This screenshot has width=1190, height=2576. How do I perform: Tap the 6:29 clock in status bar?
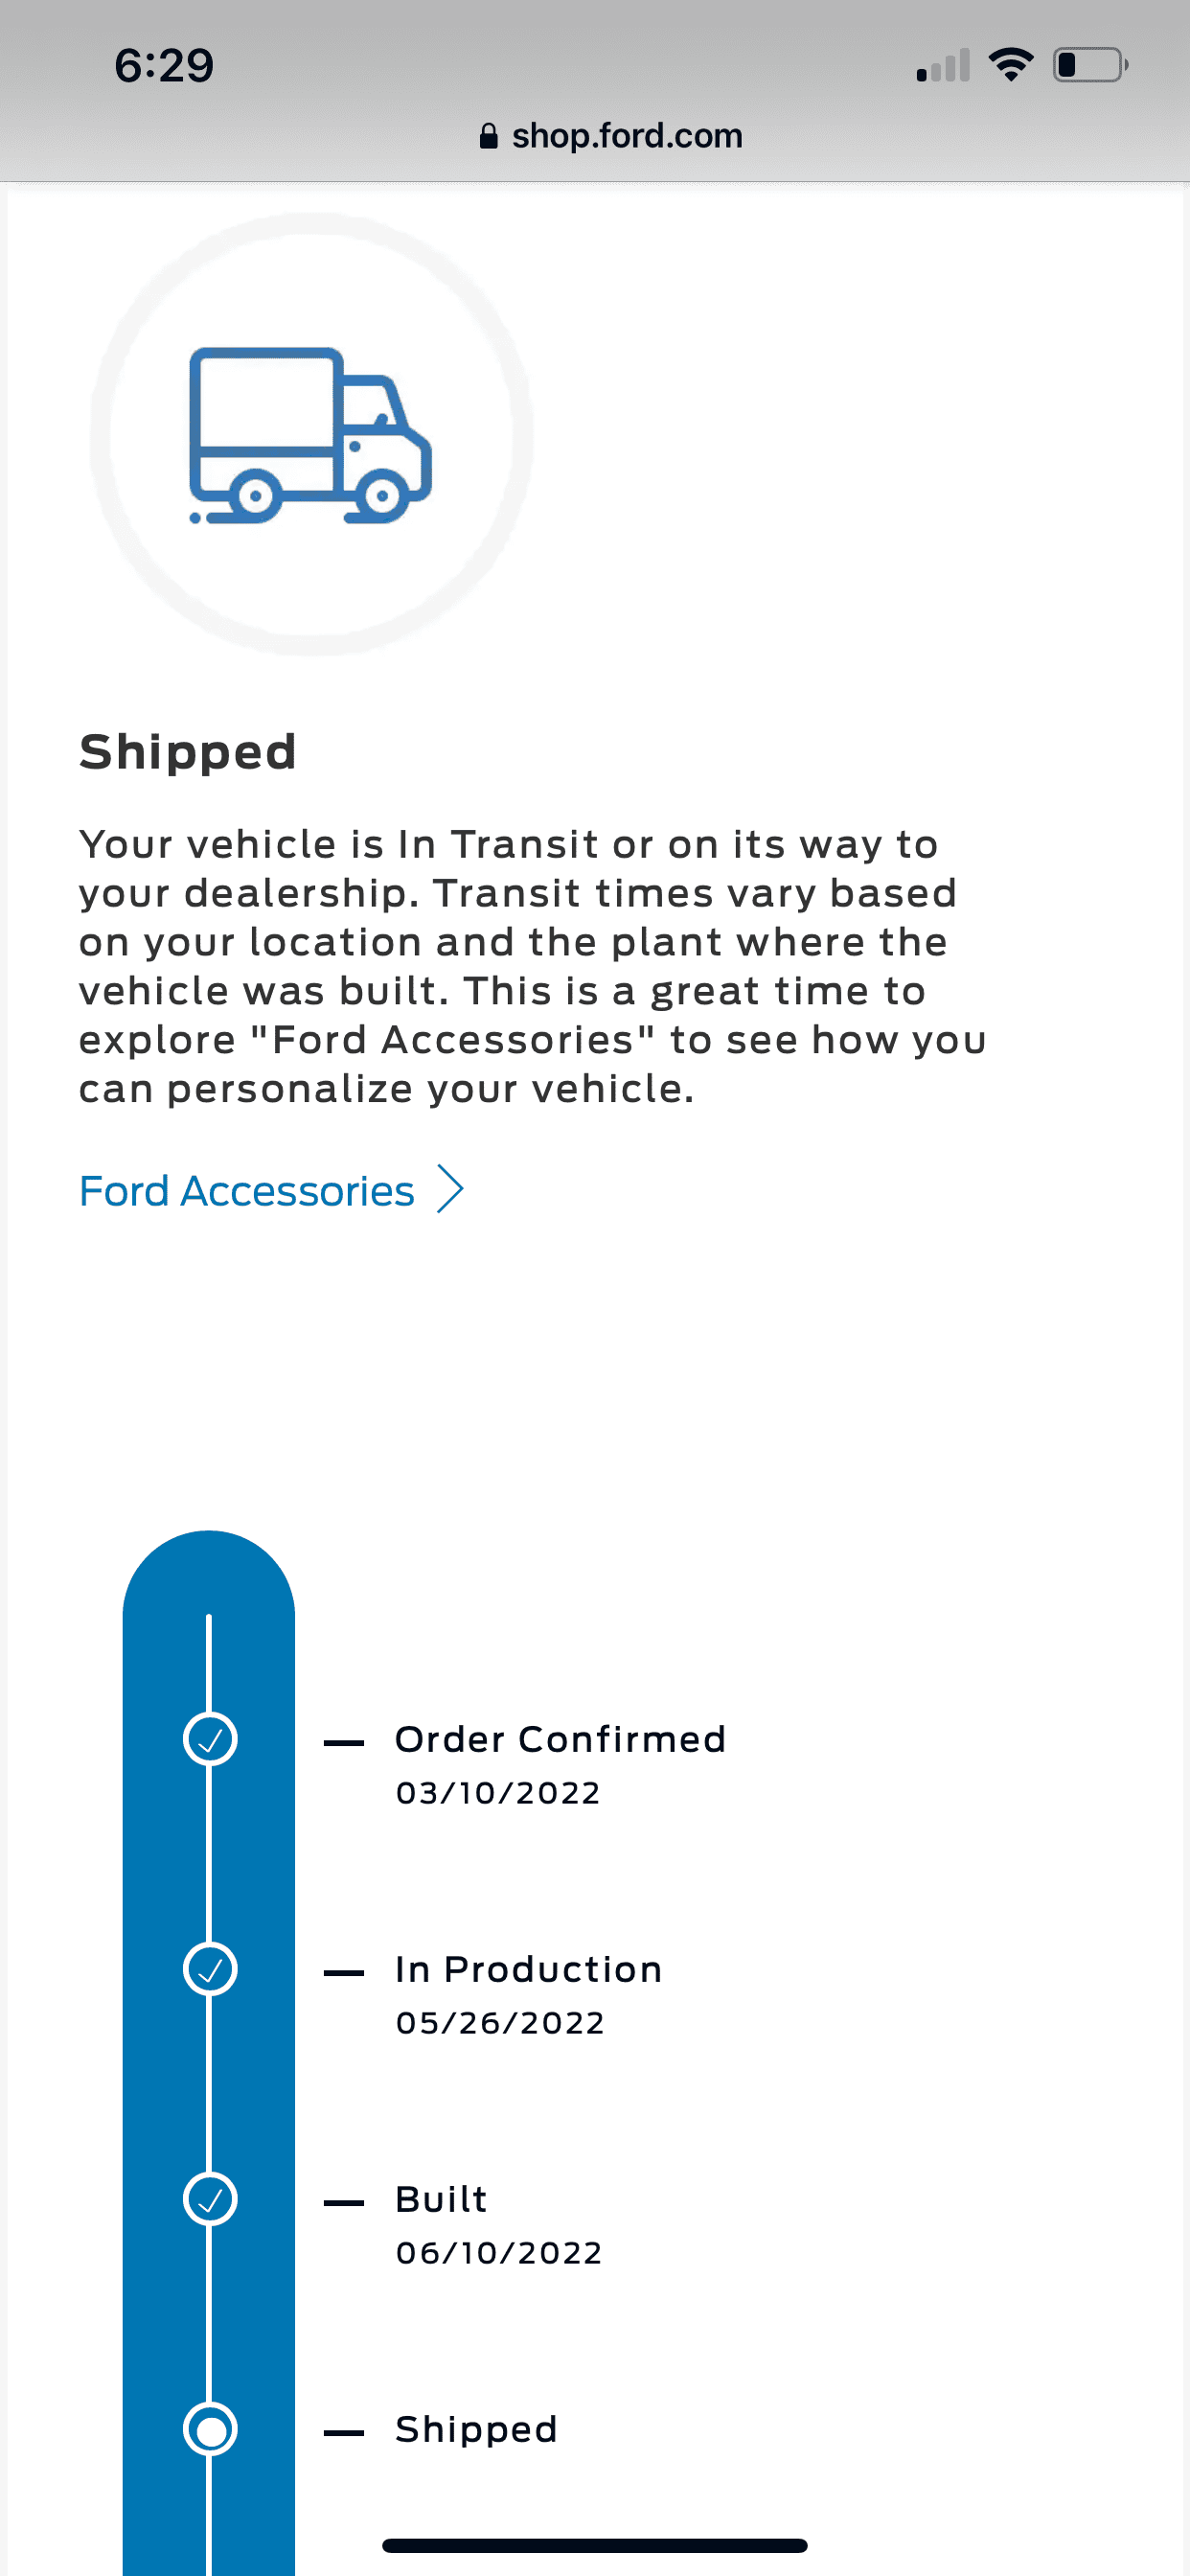(164, 66)
